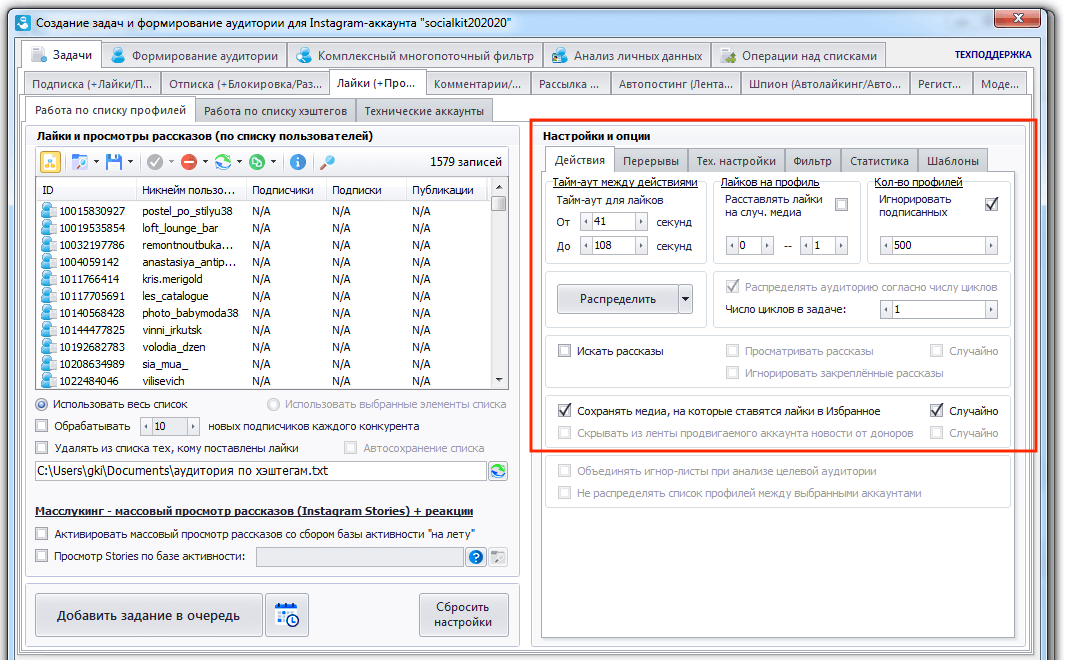The height and width of the screenshot is (660, 1066).
Task: Open the 'Фильтр' settings tab
Action: (x=812, y=161)
